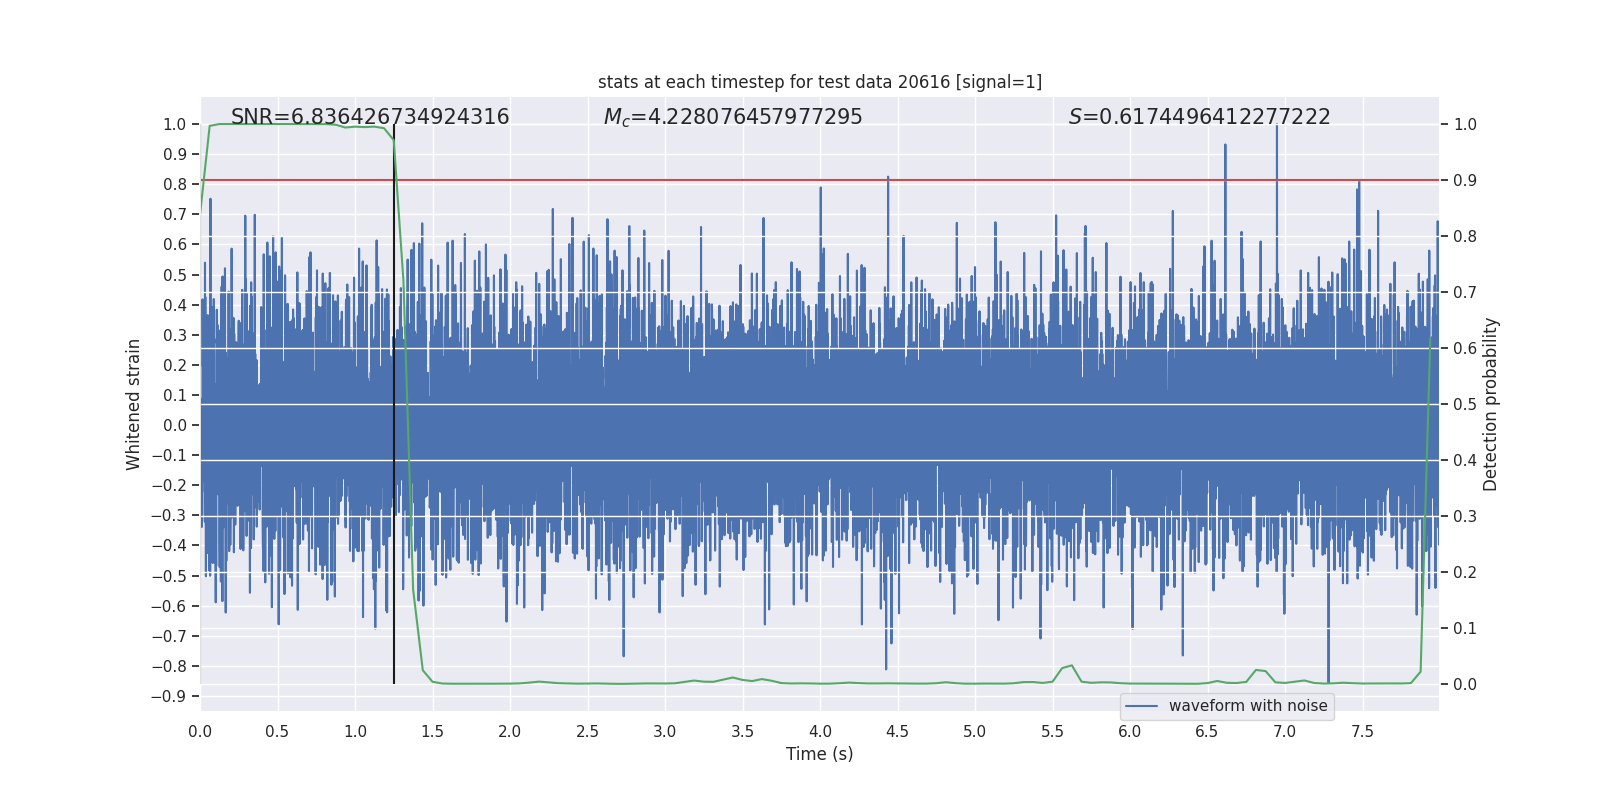This screenshot has height=800, width=1600.
Task: Click the −0.9 tick on whitened strain axis
Action: [x=169, y=696]
